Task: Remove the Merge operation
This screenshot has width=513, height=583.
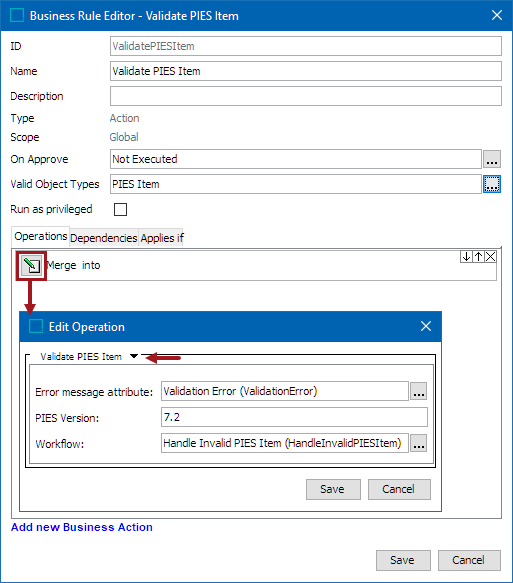Action: click(491, 257)
